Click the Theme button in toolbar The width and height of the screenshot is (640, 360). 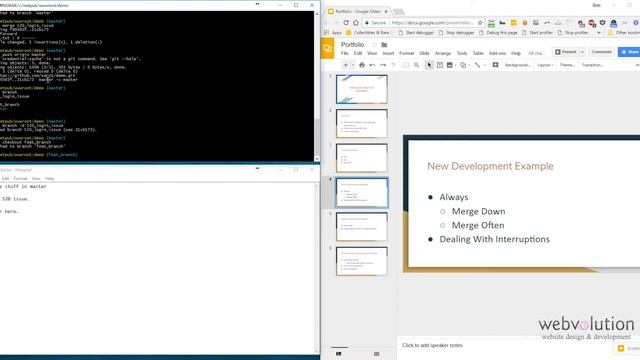567,65
